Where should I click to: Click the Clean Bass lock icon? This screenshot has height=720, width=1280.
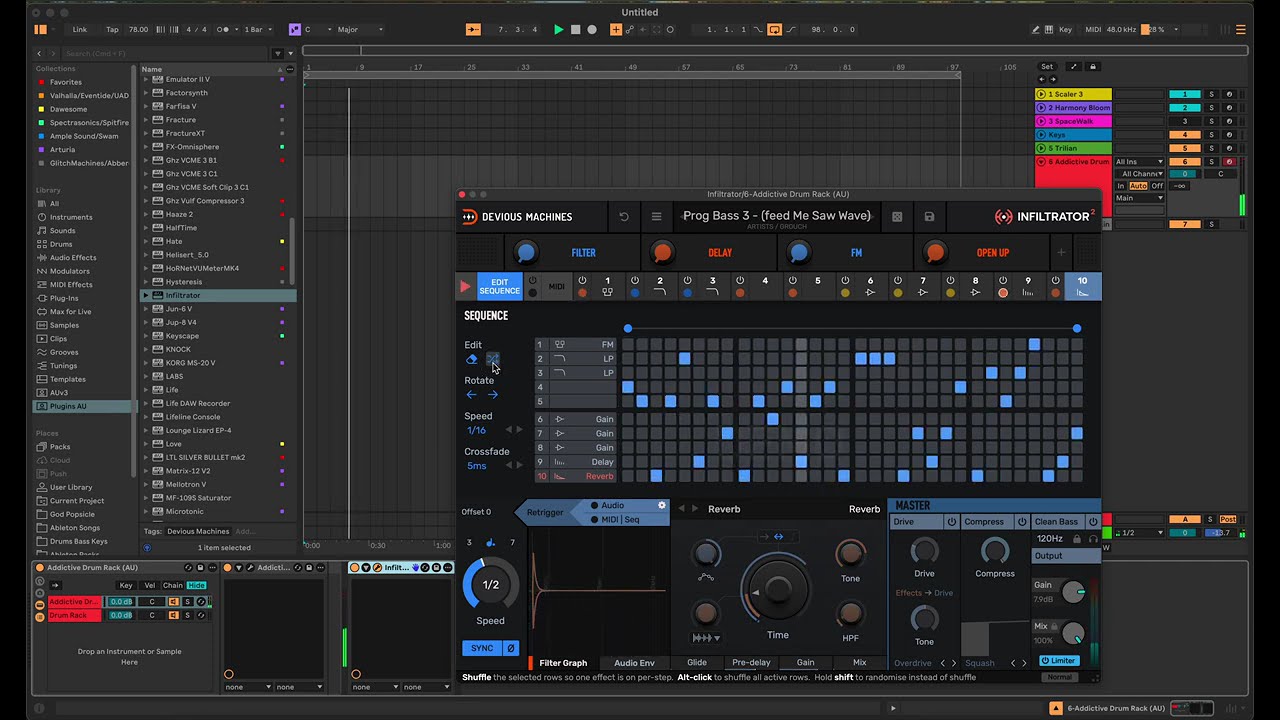point(1078,538)
